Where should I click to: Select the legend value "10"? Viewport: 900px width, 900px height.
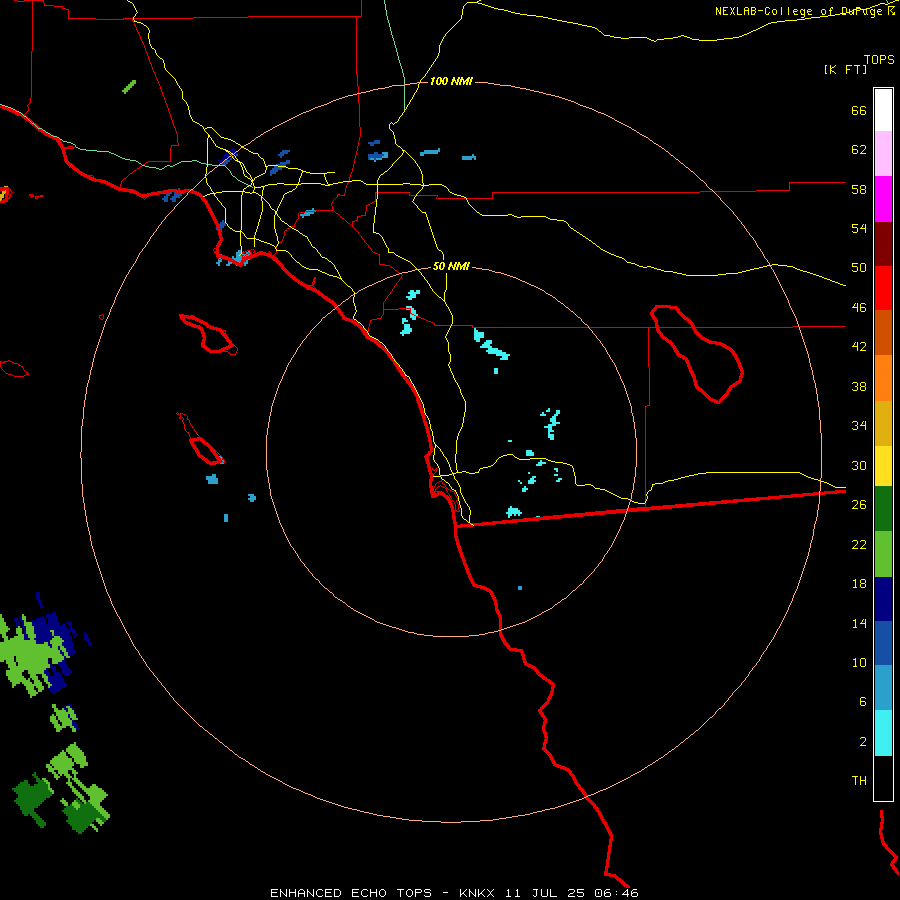point(859,662)
